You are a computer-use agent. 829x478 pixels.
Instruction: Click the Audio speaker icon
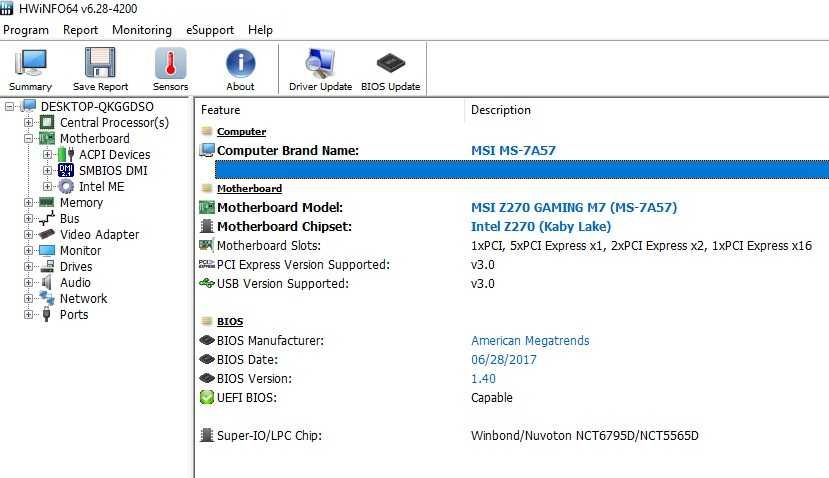coord(47,282)
